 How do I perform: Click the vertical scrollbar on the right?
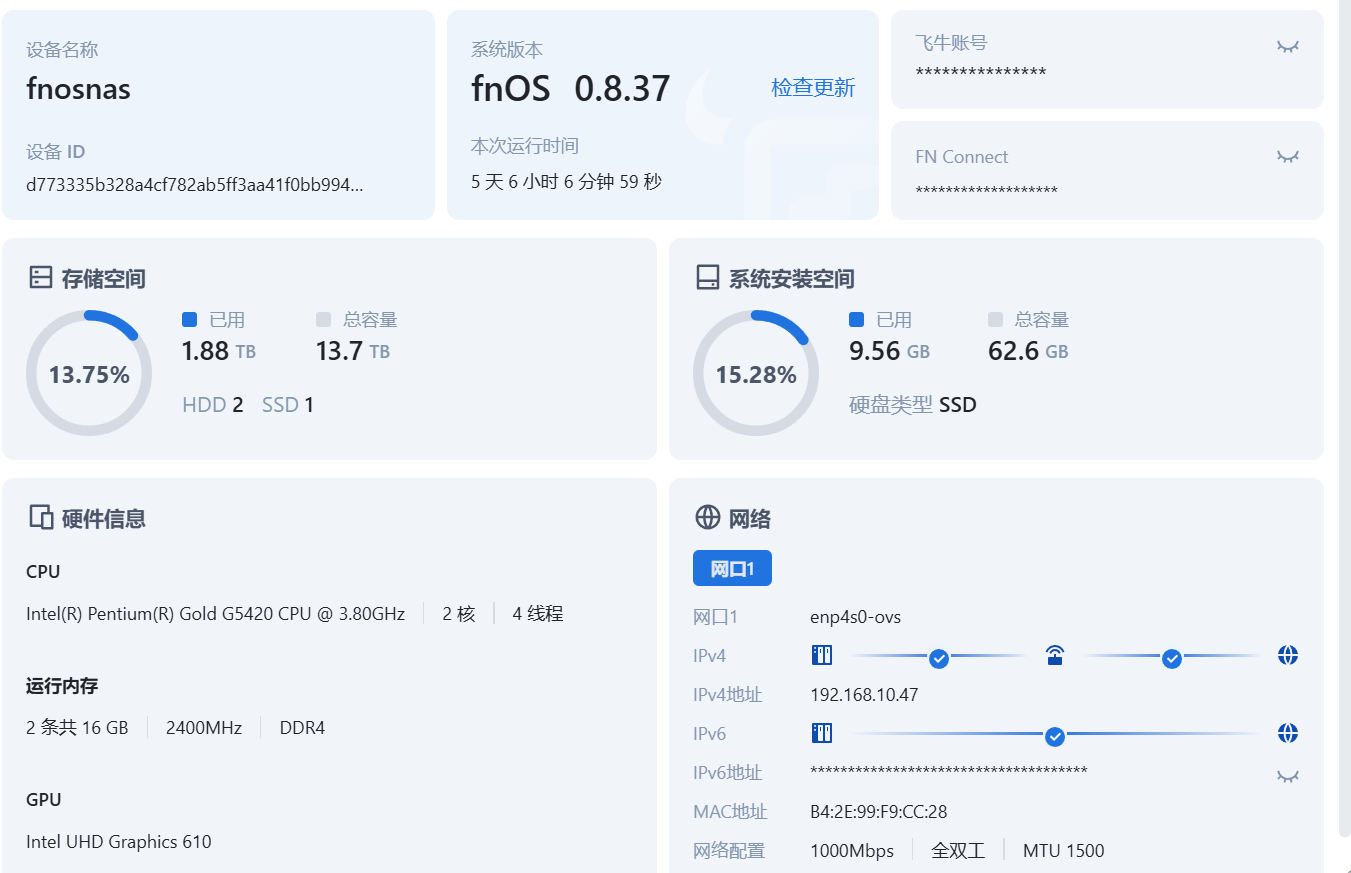click(x=1345, y=420)
